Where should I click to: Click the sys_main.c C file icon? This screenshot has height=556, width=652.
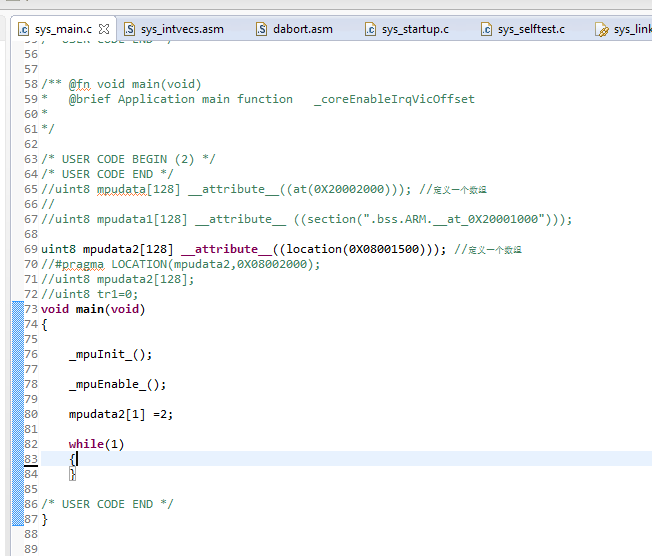[23, 29]
